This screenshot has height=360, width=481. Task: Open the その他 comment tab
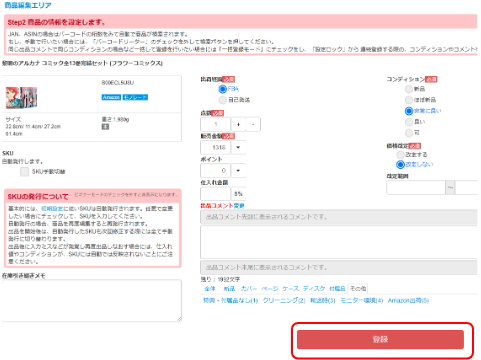(x=358, y=289)
